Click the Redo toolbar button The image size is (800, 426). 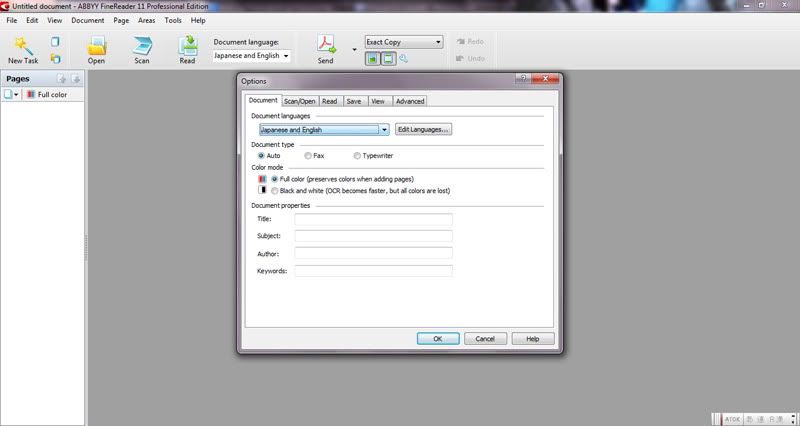470,42
